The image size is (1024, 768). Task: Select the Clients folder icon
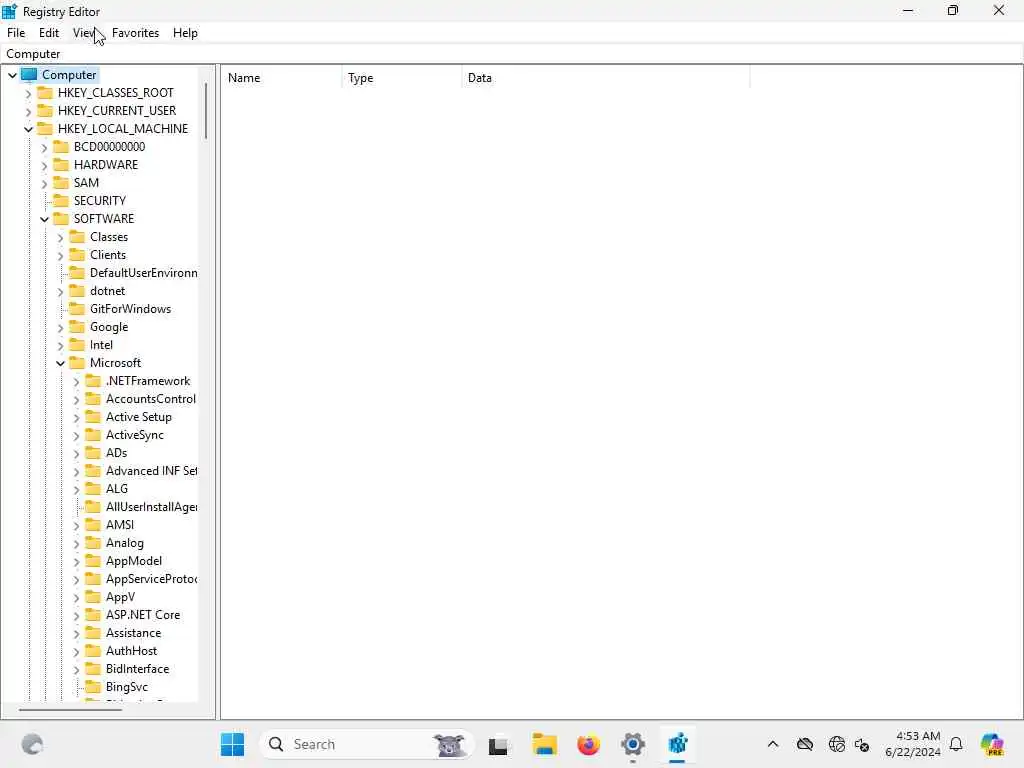click(x=77, y=254)
